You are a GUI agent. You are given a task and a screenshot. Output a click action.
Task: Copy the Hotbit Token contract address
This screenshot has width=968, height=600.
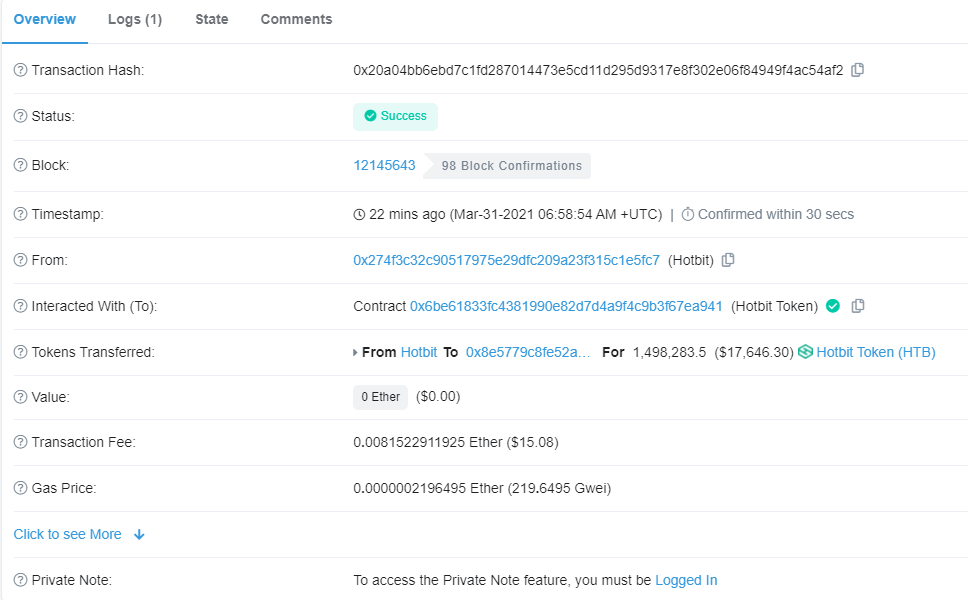tap(857, 306)
